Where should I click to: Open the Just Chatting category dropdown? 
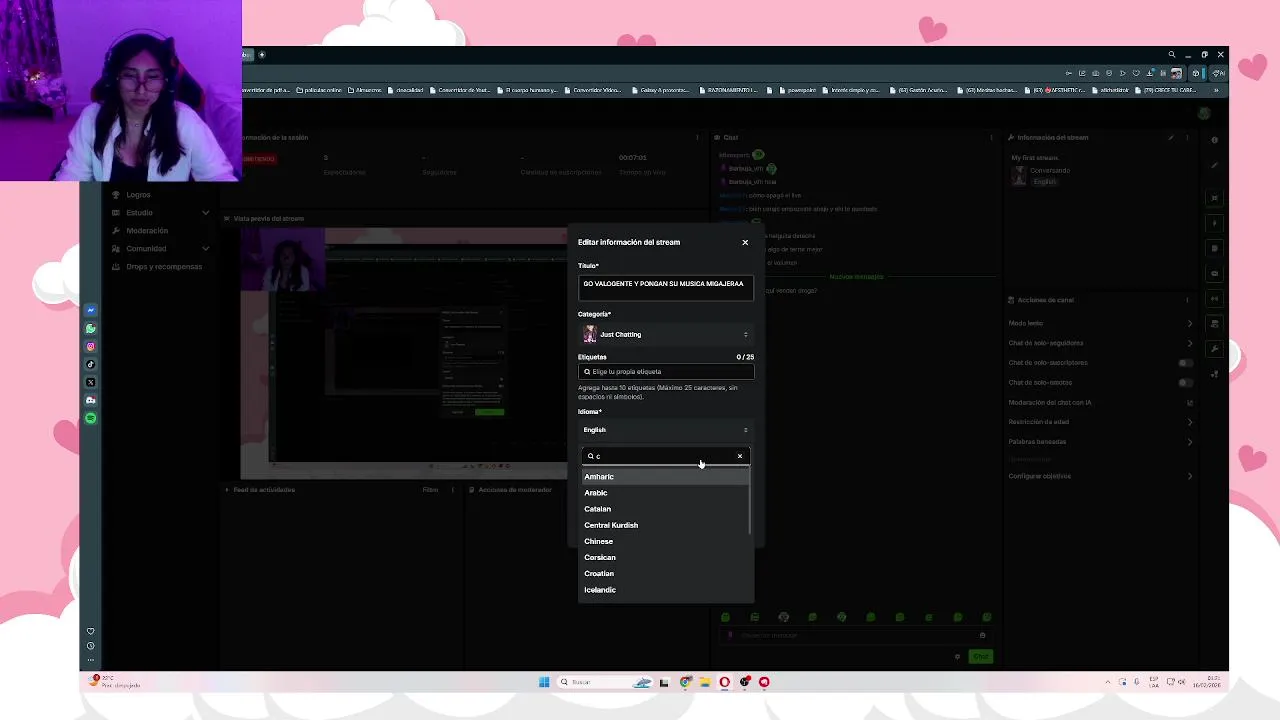tap(665, 334)
